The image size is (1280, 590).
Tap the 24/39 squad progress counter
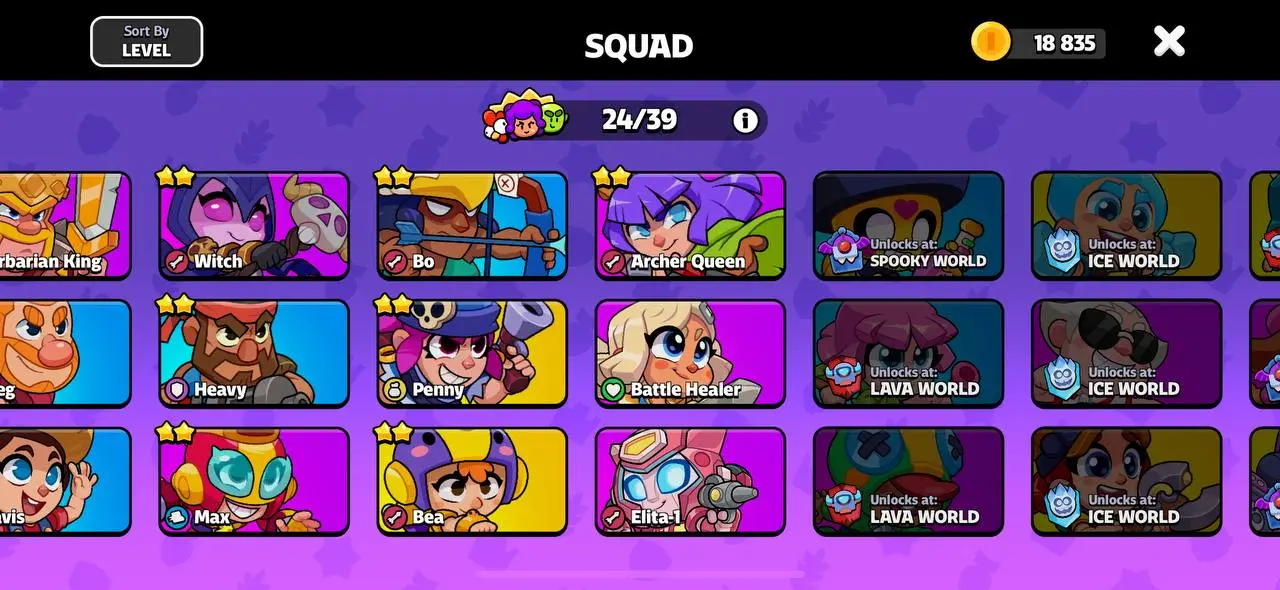(639, 120)
